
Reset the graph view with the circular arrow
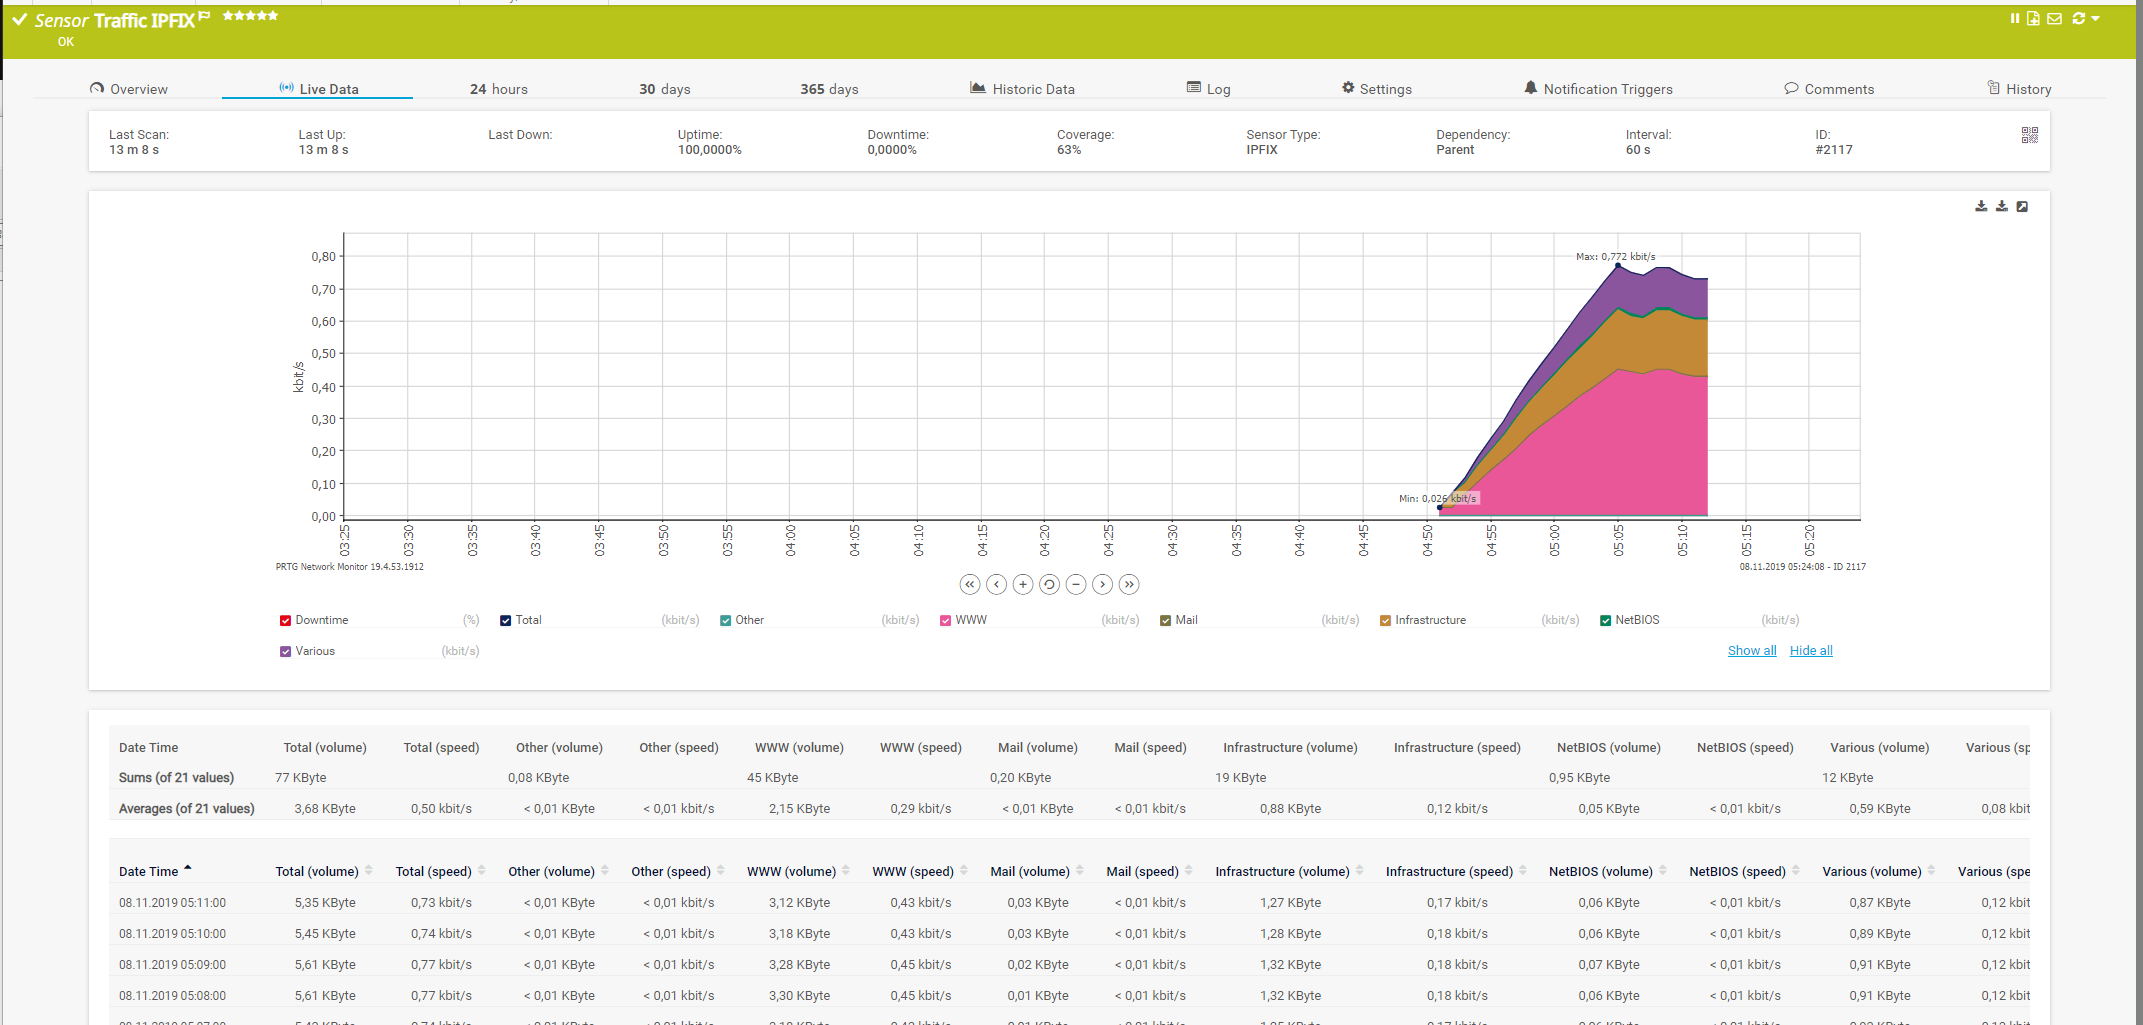coord(1049,584)
